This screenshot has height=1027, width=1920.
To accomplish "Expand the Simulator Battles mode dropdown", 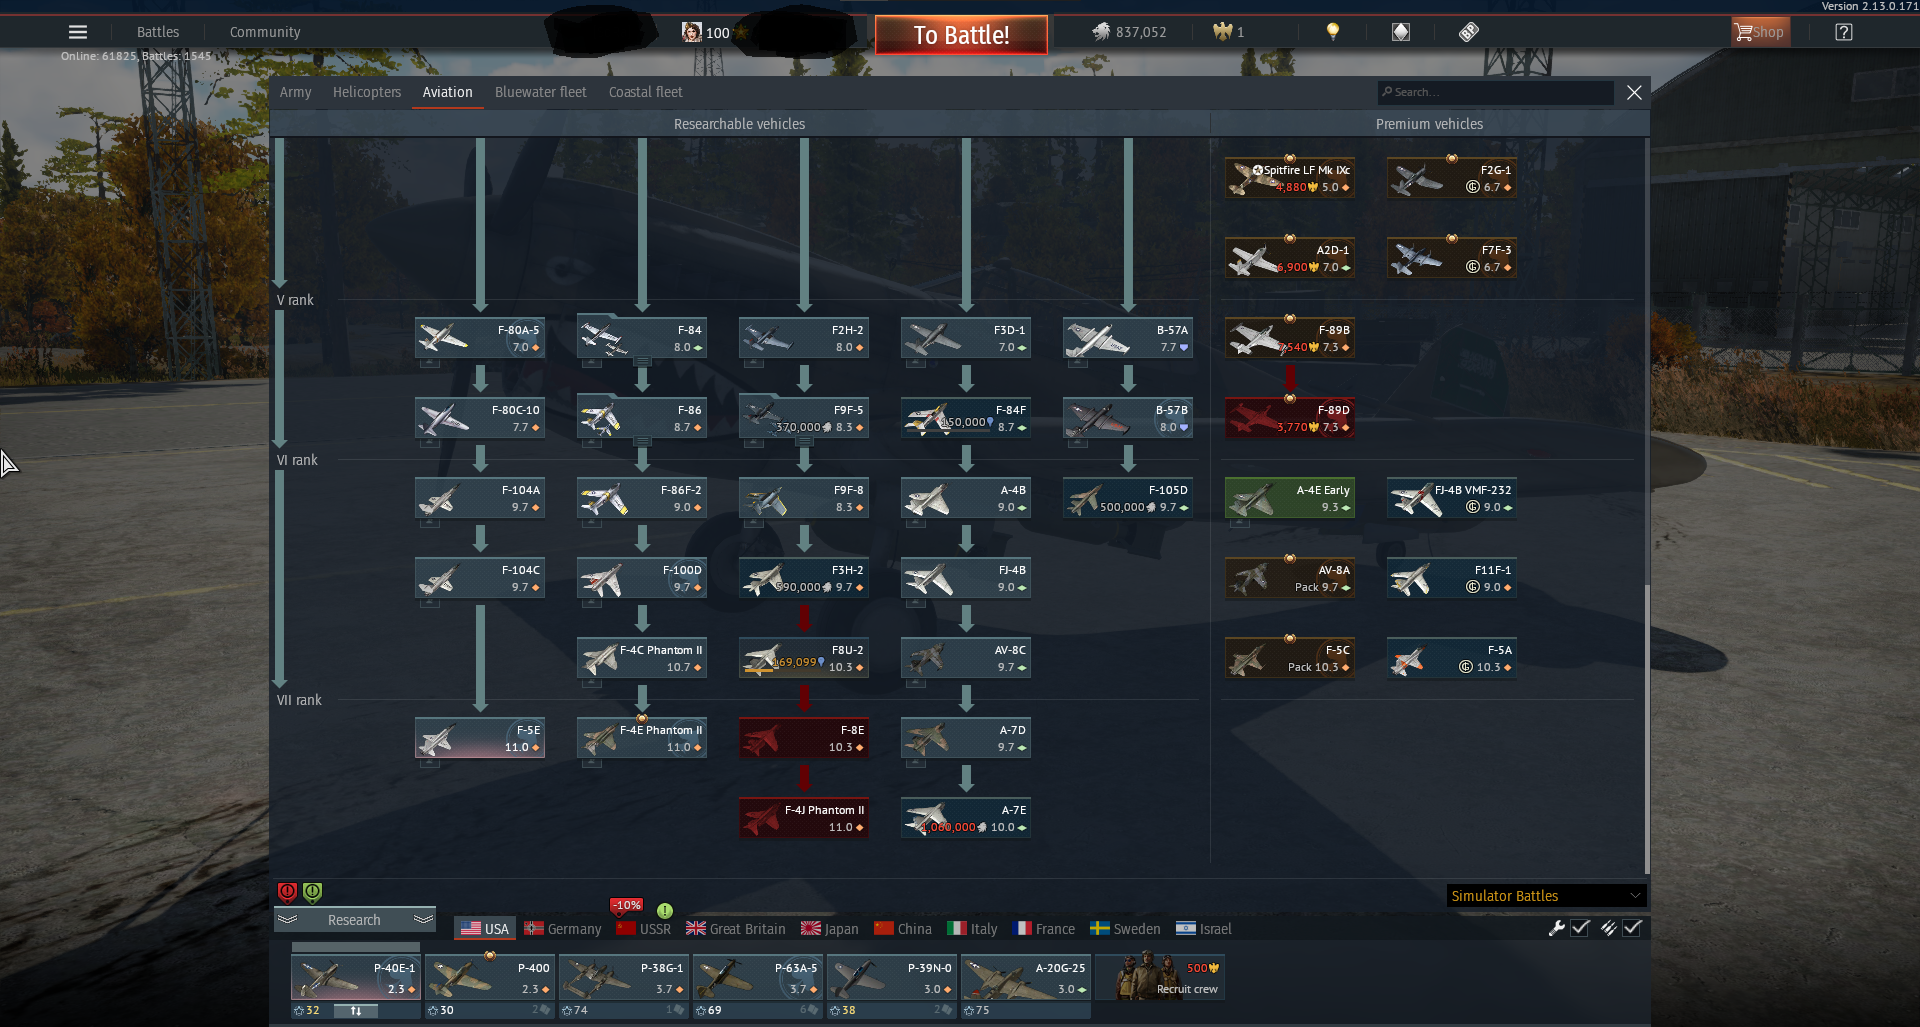I will (1546, 896).
